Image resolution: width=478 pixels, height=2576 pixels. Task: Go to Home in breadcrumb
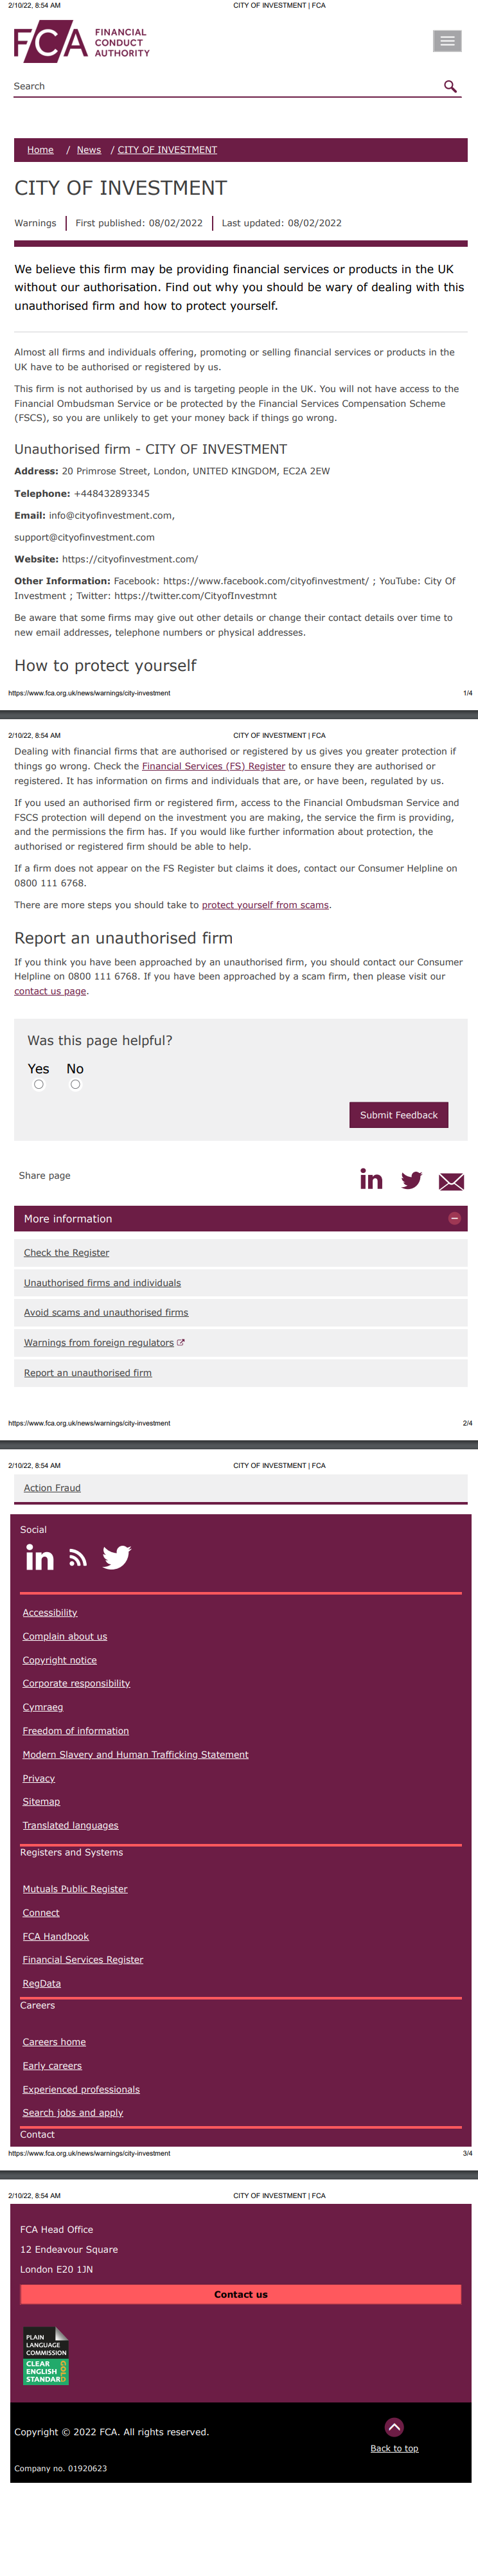tap(40, 150)
